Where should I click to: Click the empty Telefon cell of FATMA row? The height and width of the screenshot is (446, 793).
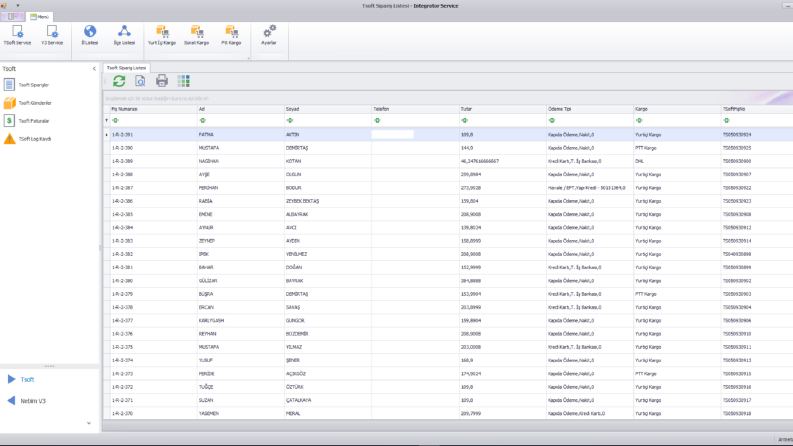(x=415, y=135)
